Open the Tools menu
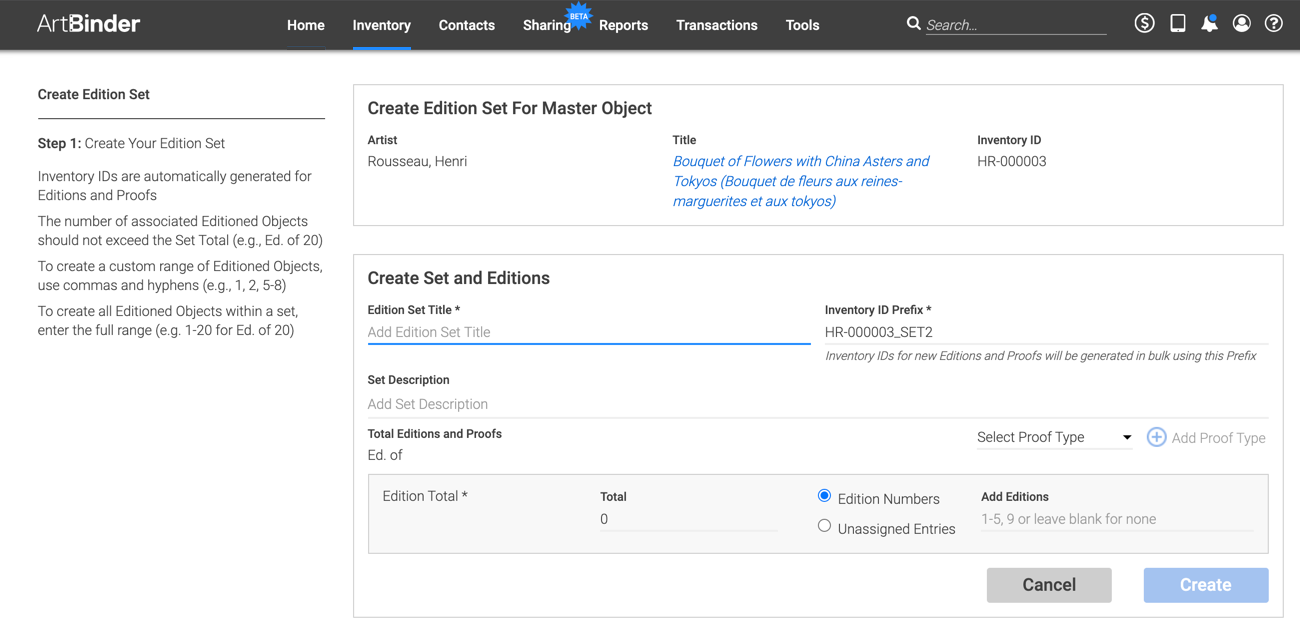Viewport: 1300px width, 627px height. tap(803, 25)
